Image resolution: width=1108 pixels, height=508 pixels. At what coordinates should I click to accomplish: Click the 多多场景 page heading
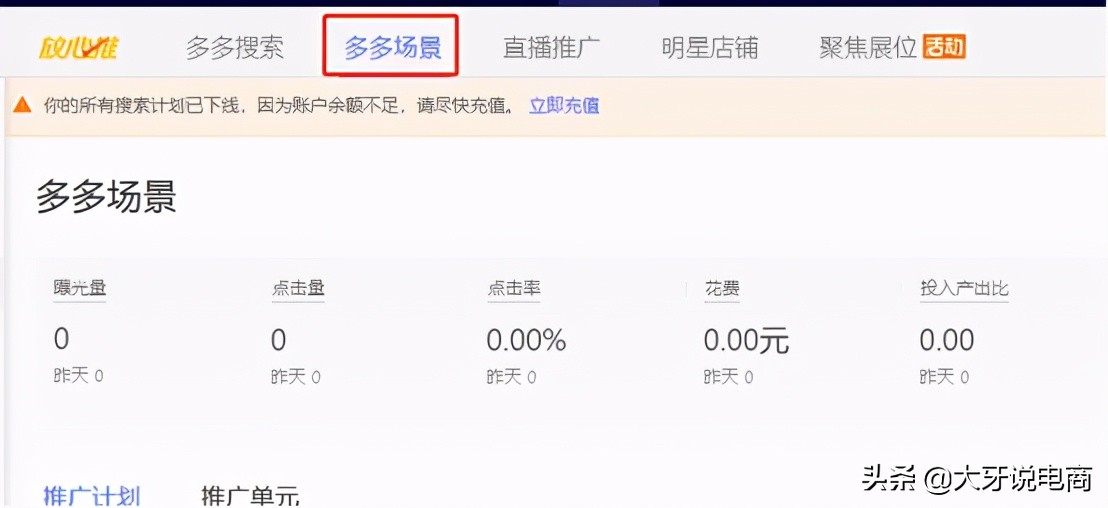tap(106, 196)
